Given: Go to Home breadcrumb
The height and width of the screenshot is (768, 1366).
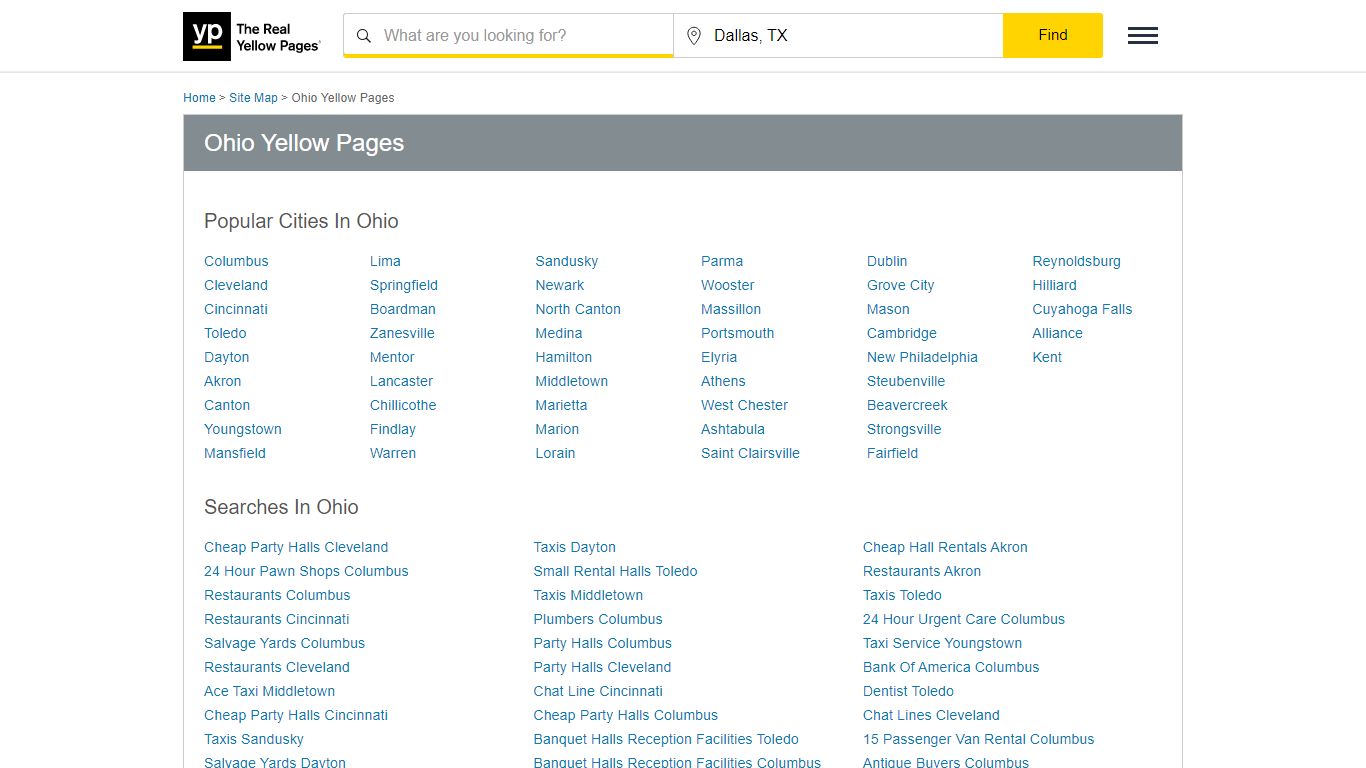Looking at the screenshot, I should click(199, 98).
